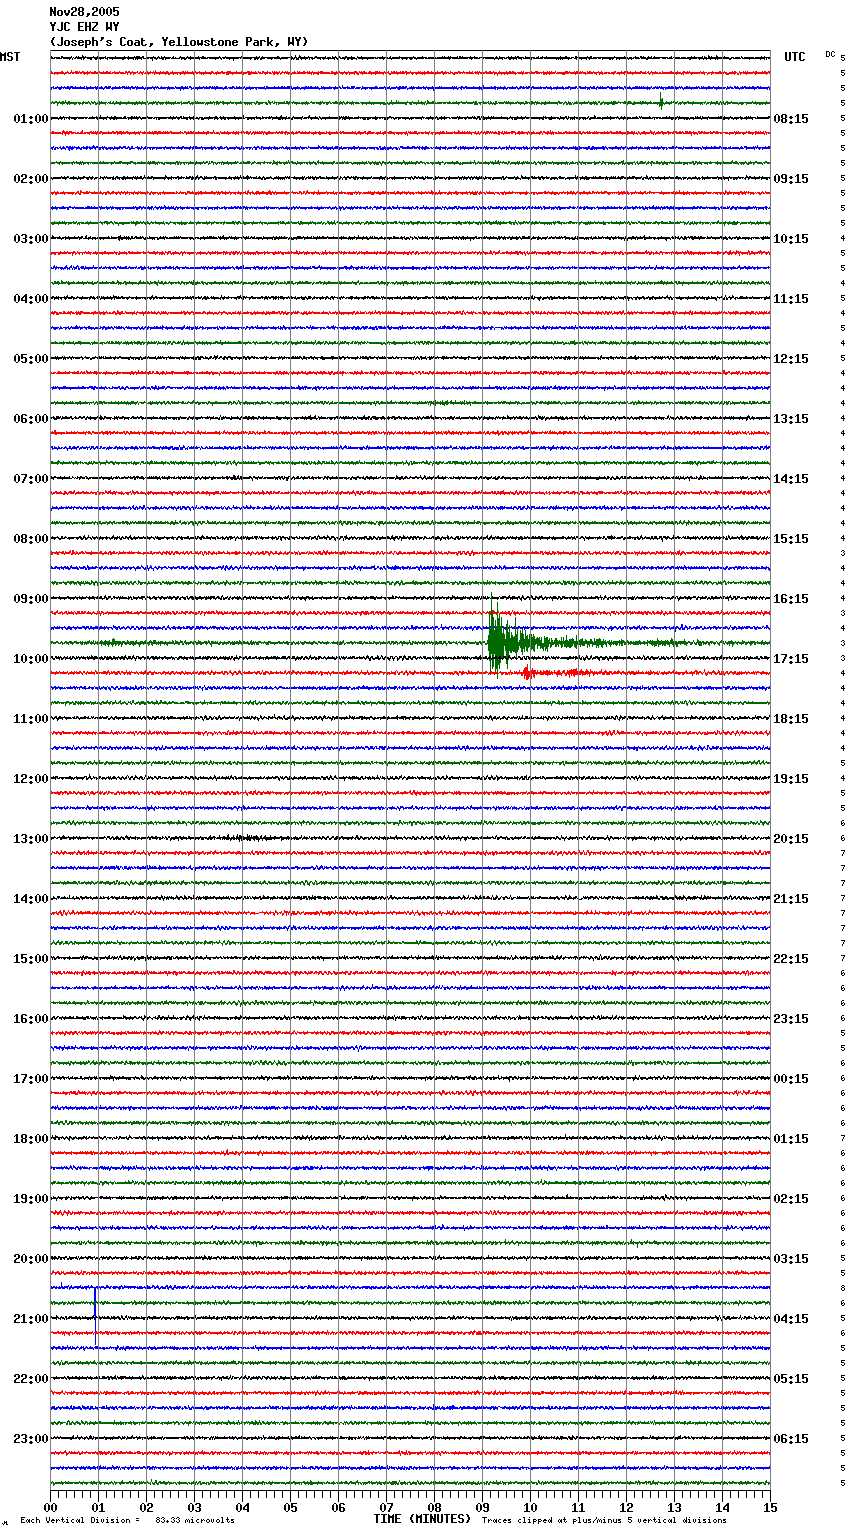Click the 16:00 MST time label
Image resolution: width=850 pixels, height=1534 pixels.
tap(31, 1019)
